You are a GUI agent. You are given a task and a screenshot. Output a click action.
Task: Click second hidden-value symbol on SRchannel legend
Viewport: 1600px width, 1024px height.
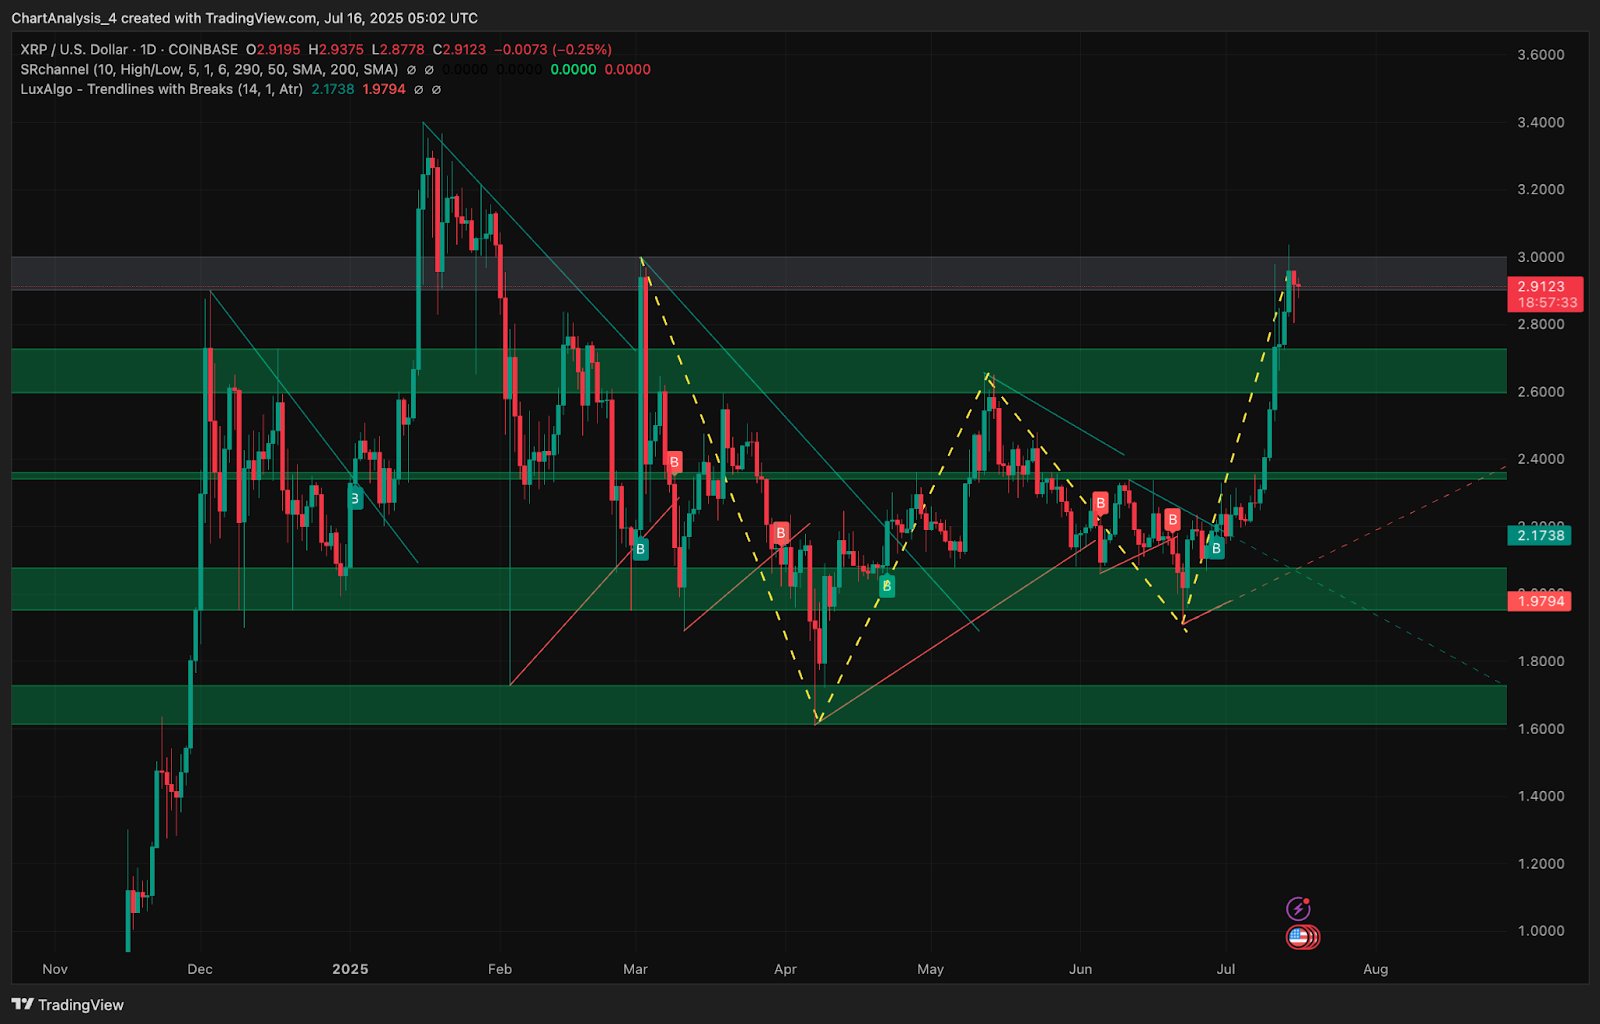click(429, 70)
